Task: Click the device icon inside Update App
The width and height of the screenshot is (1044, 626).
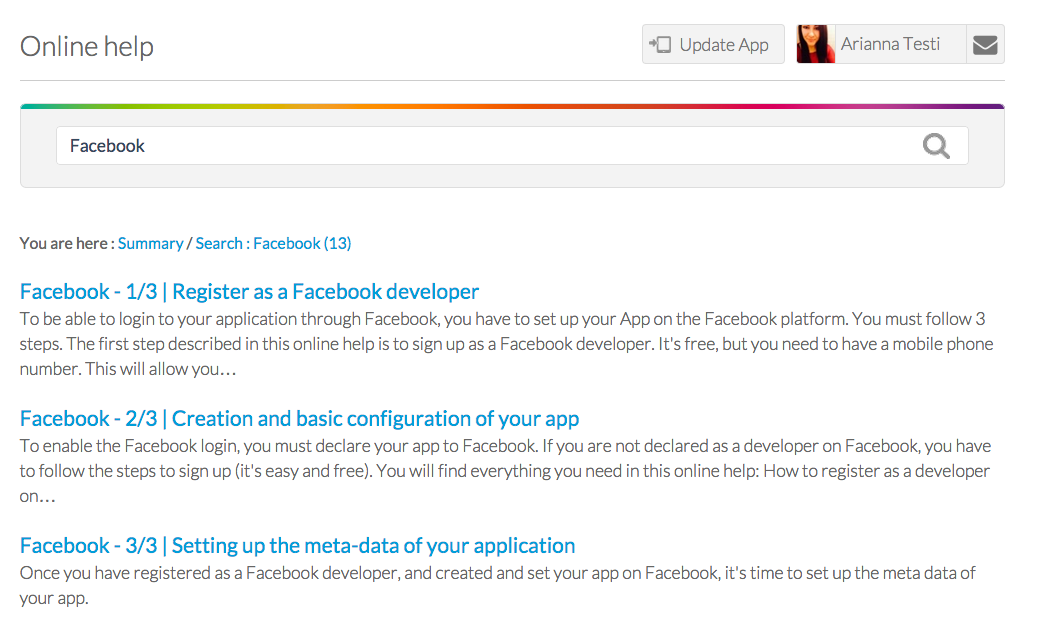Action: (660, 45)
